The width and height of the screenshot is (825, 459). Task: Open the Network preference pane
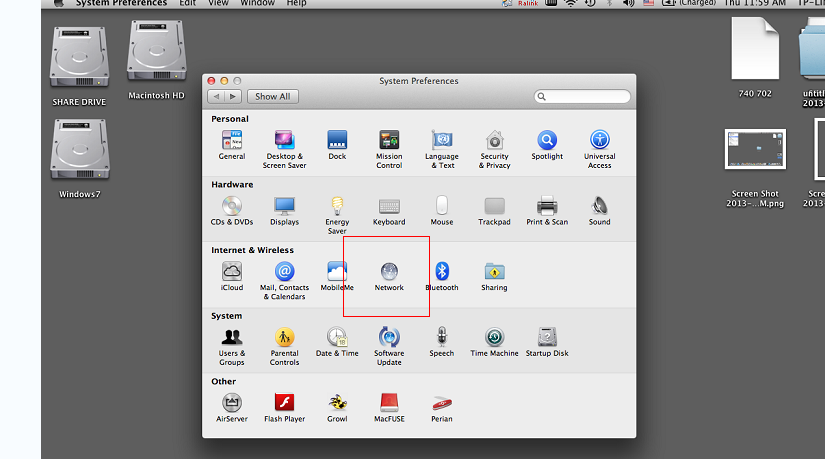[389, 276]
